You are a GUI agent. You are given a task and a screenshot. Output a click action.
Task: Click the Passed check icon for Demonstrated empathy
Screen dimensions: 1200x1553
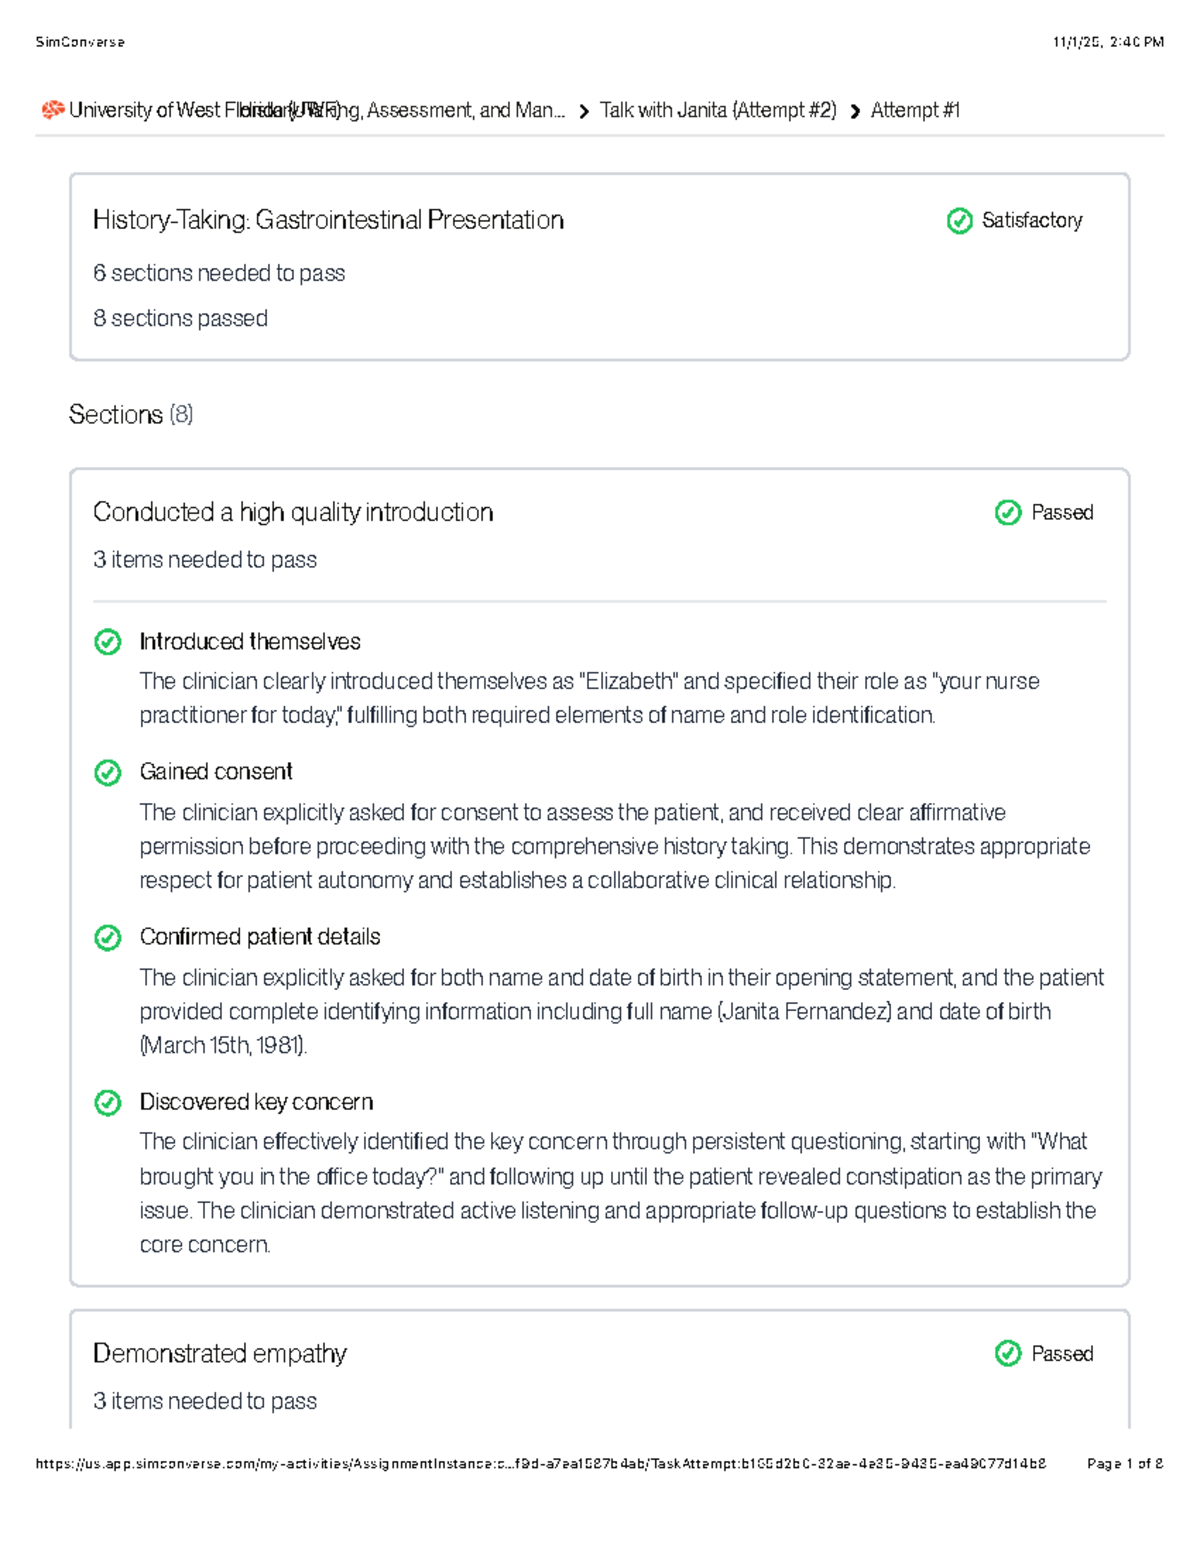[1008, 1354]
